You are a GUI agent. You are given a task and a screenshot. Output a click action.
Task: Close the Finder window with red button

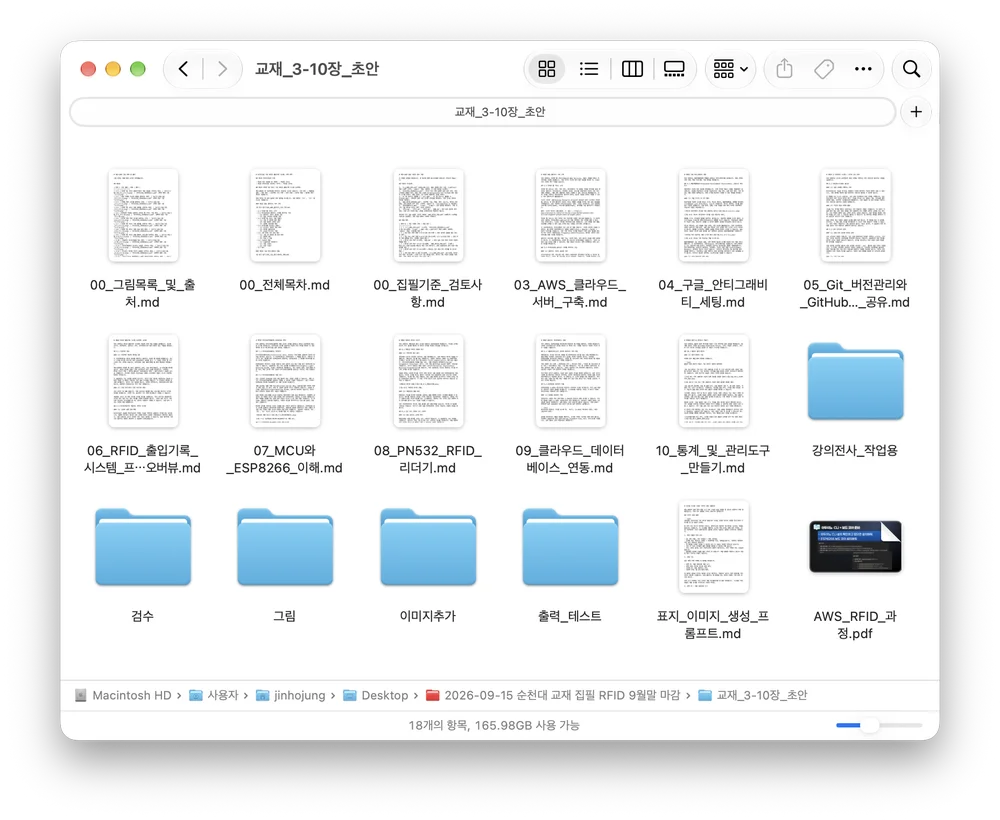tap(88, 69)
